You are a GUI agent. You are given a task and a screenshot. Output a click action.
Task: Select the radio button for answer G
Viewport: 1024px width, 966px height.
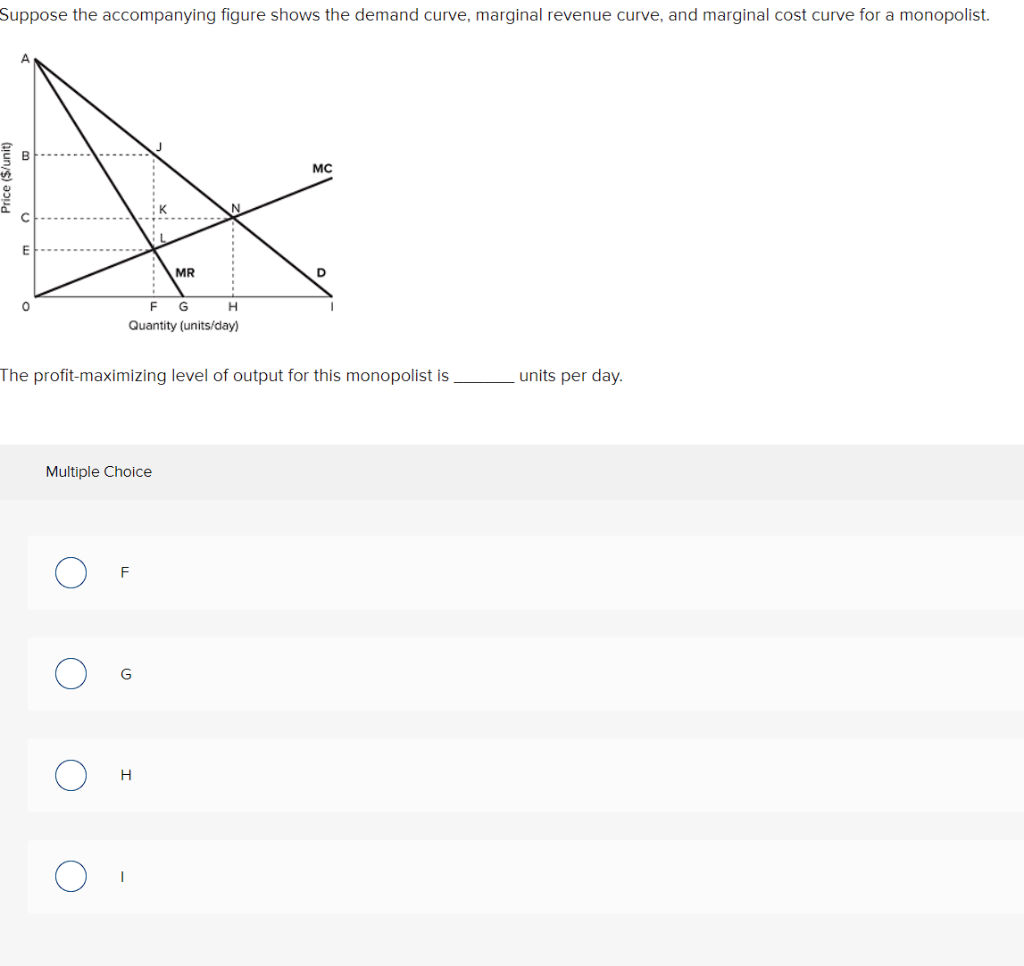(x=70, y=674)
